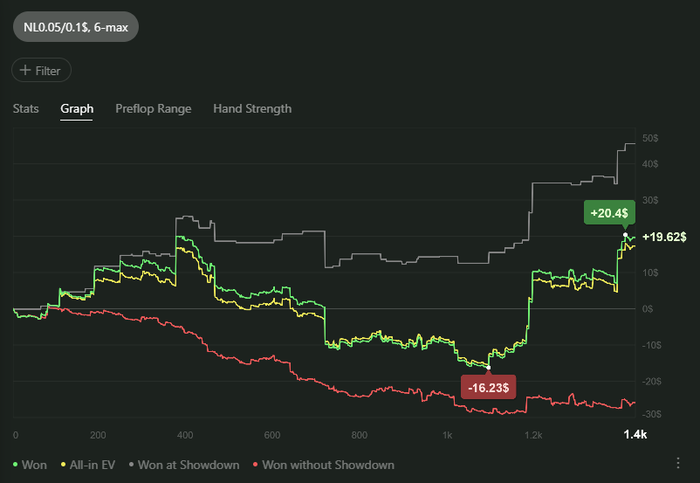700x483 pixels.
Task: Click the red -16.23$ low label
Action: click(487, 387)
